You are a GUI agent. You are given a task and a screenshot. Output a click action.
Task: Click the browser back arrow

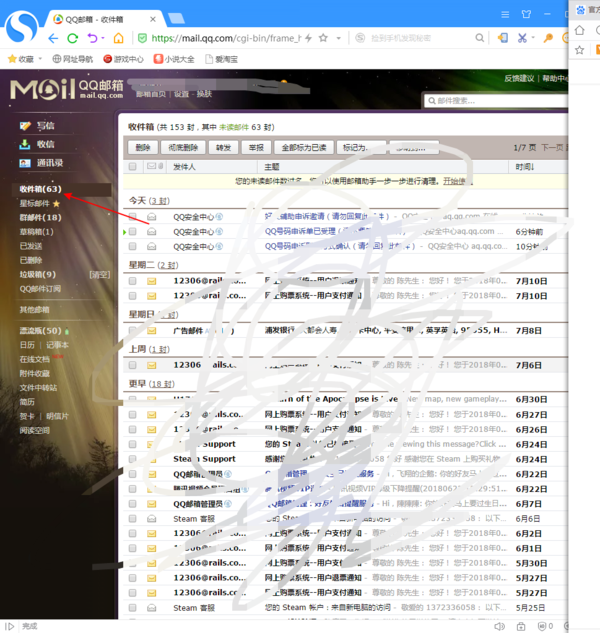pos(53,38)
